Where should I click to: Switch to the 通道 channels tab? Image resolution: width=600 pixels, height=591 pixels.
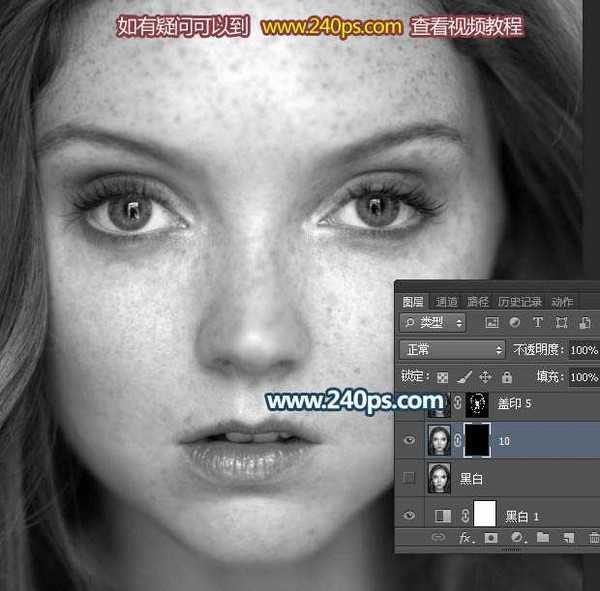coord(447,301)
